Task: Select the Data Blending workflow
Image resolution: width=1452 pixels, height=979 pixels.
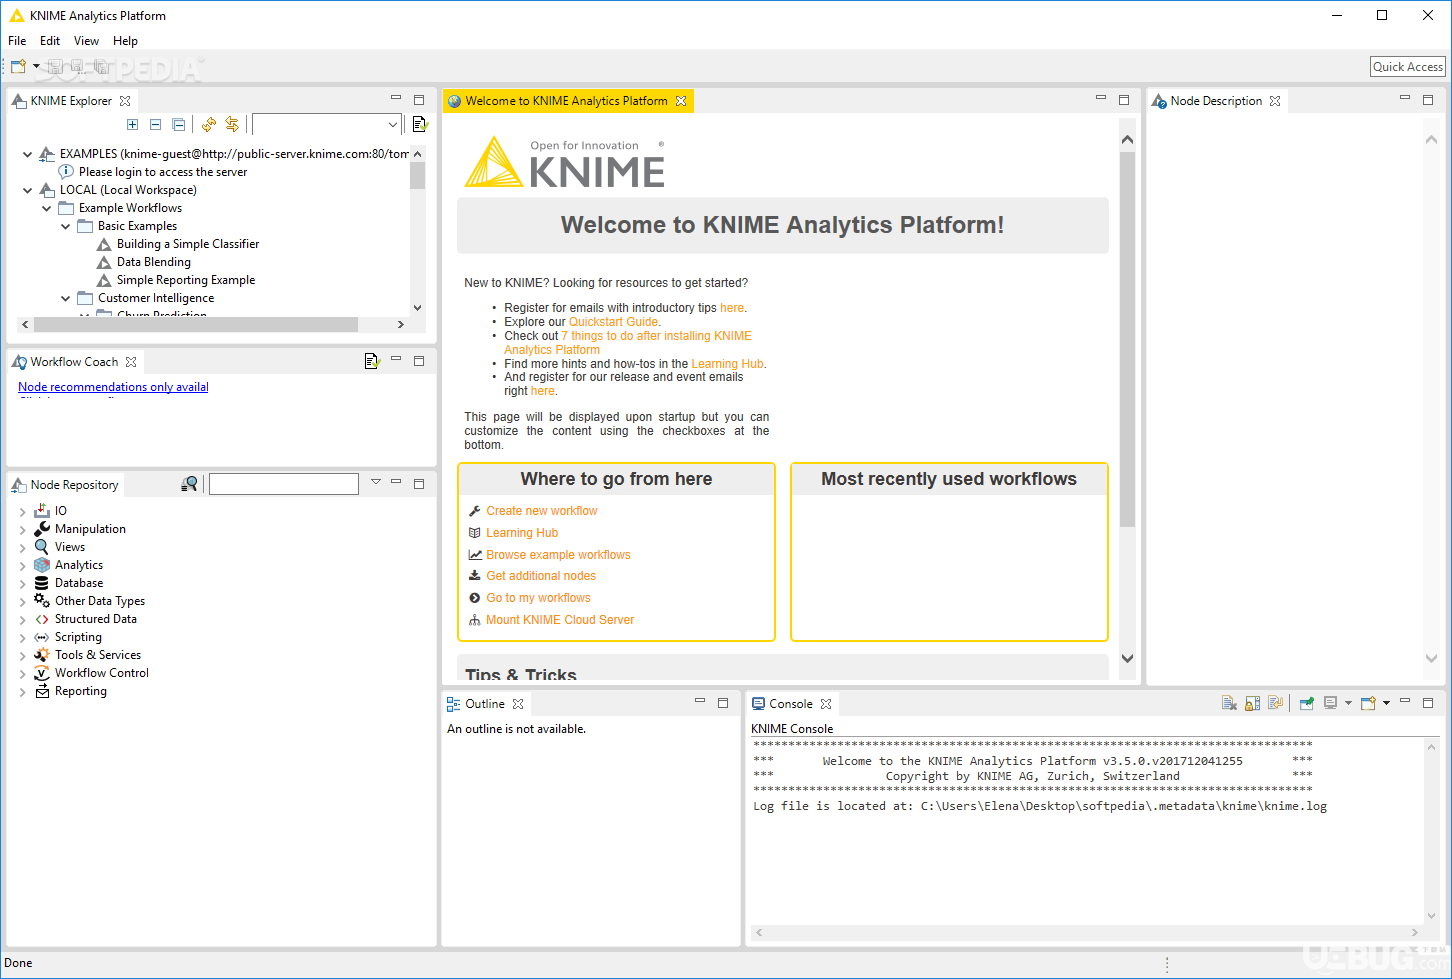Action: (x=154, y=262)
